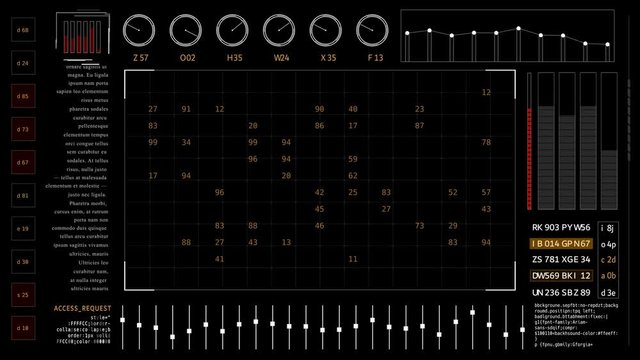Image resolution: width=640 pixels, height=360 pixels.
Task: Select grid cell 23
Action: click(420, 109)
